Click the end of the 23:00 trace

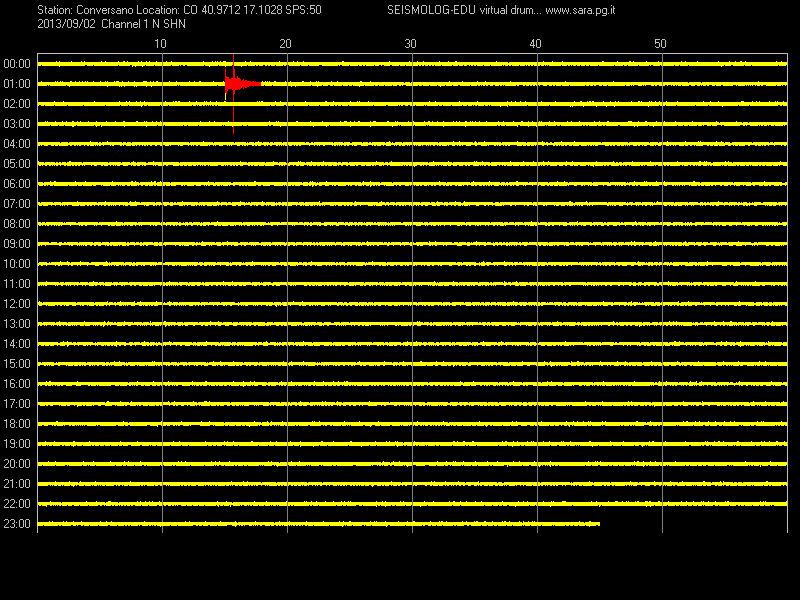tap(599, 524)
